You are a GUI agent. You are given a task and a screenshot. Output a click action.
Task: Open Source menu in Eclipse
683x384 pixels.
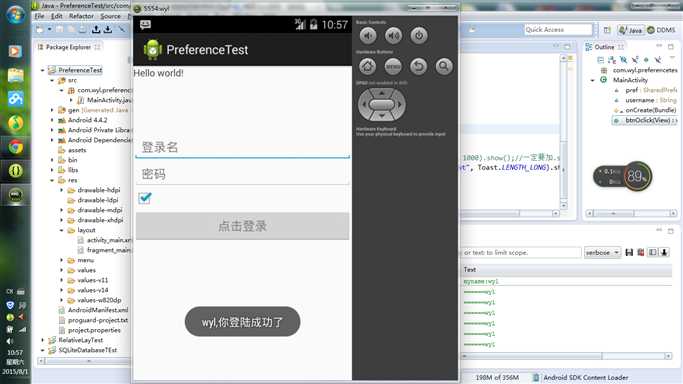pyautogui.click(x=110, y=16)
